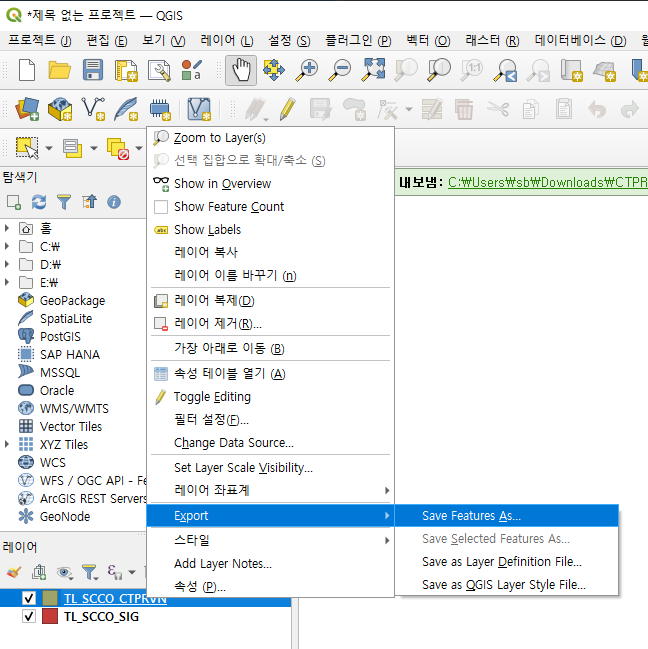
Task: Click TL_SCCO_CTPRVN olive color swatch
Action: coord(50,598)
